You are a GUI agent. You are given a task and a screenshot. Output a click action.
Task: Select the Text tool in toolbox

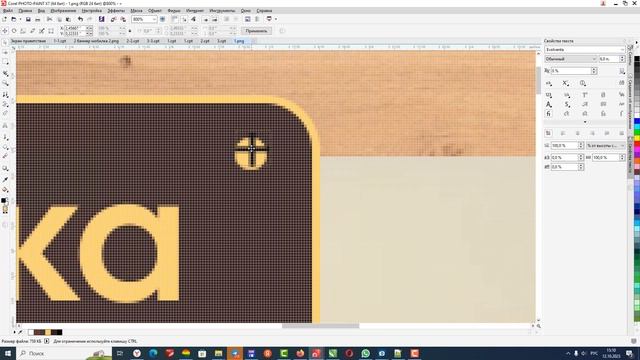5,126
